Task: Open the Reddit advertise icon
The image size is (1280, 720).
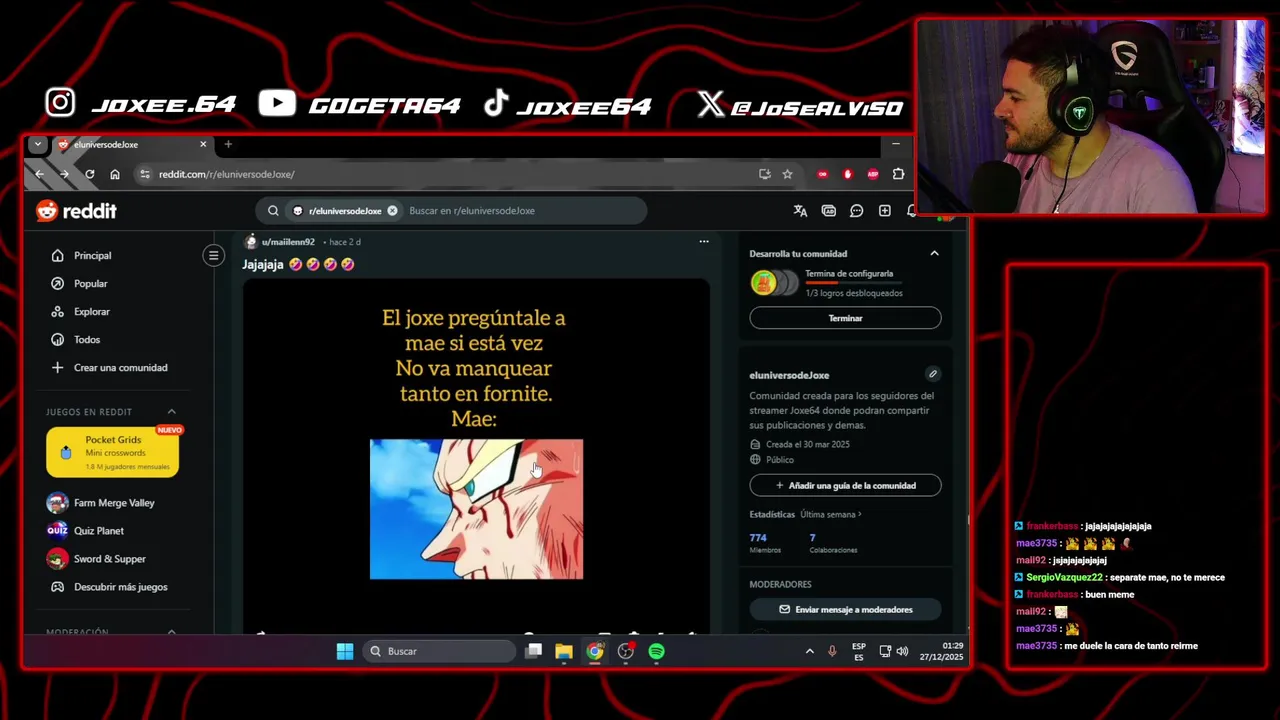Action: pyautogui.click(x=828, y=211)
